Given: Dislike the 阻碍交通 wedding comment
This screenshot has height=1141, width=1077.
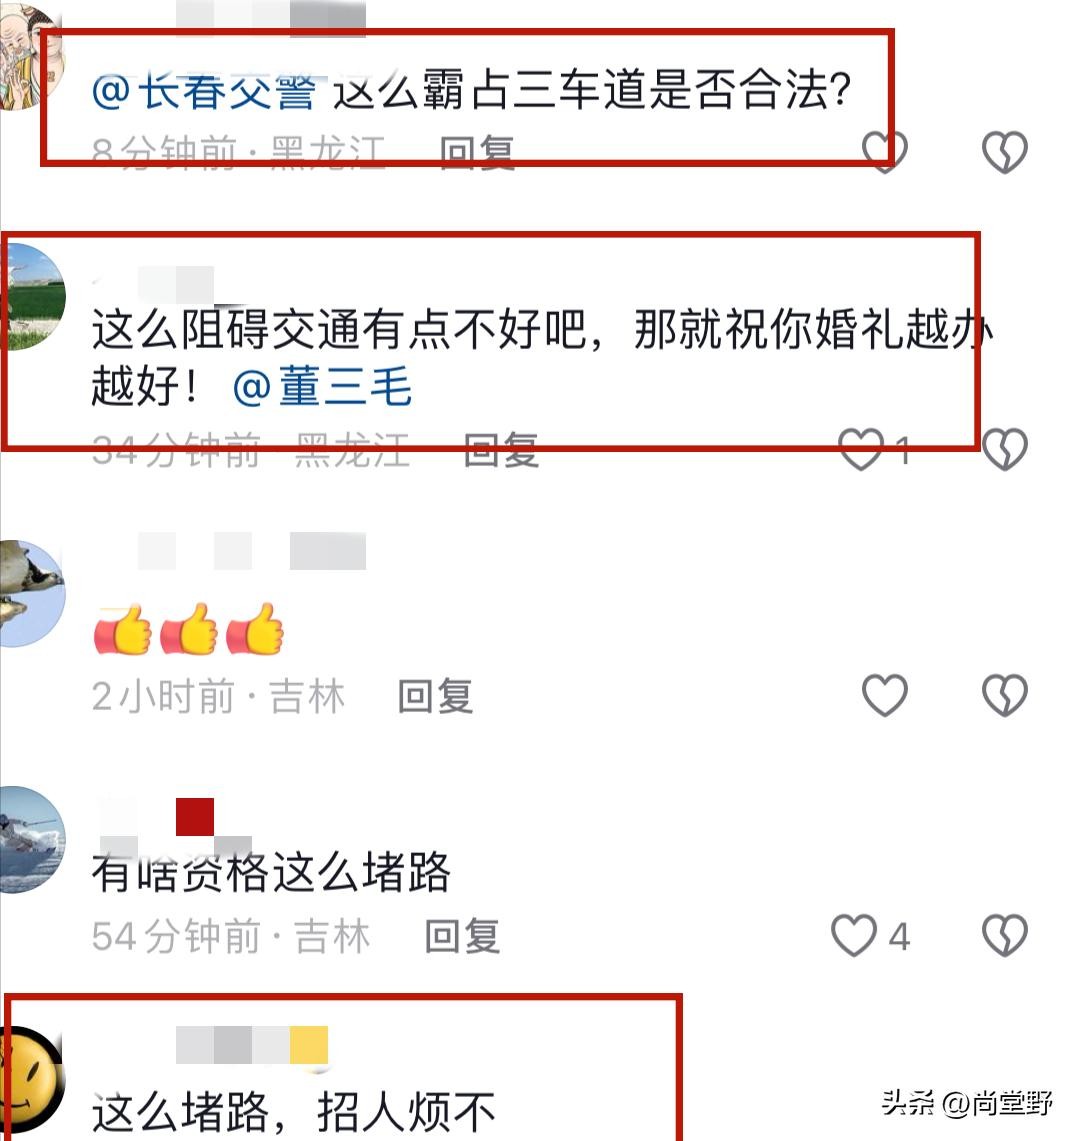Looking at the screenshot, I should coord(1004,449).
